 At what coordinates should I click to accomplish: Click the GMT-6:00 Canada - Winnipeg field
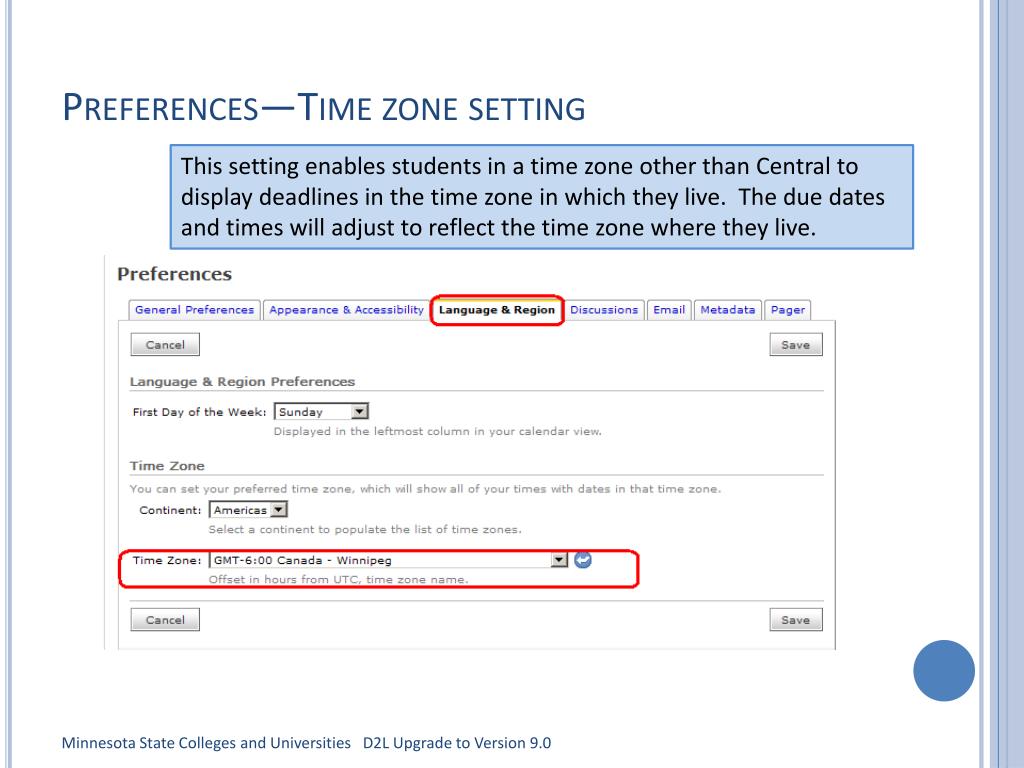click(x=389, y=560)
